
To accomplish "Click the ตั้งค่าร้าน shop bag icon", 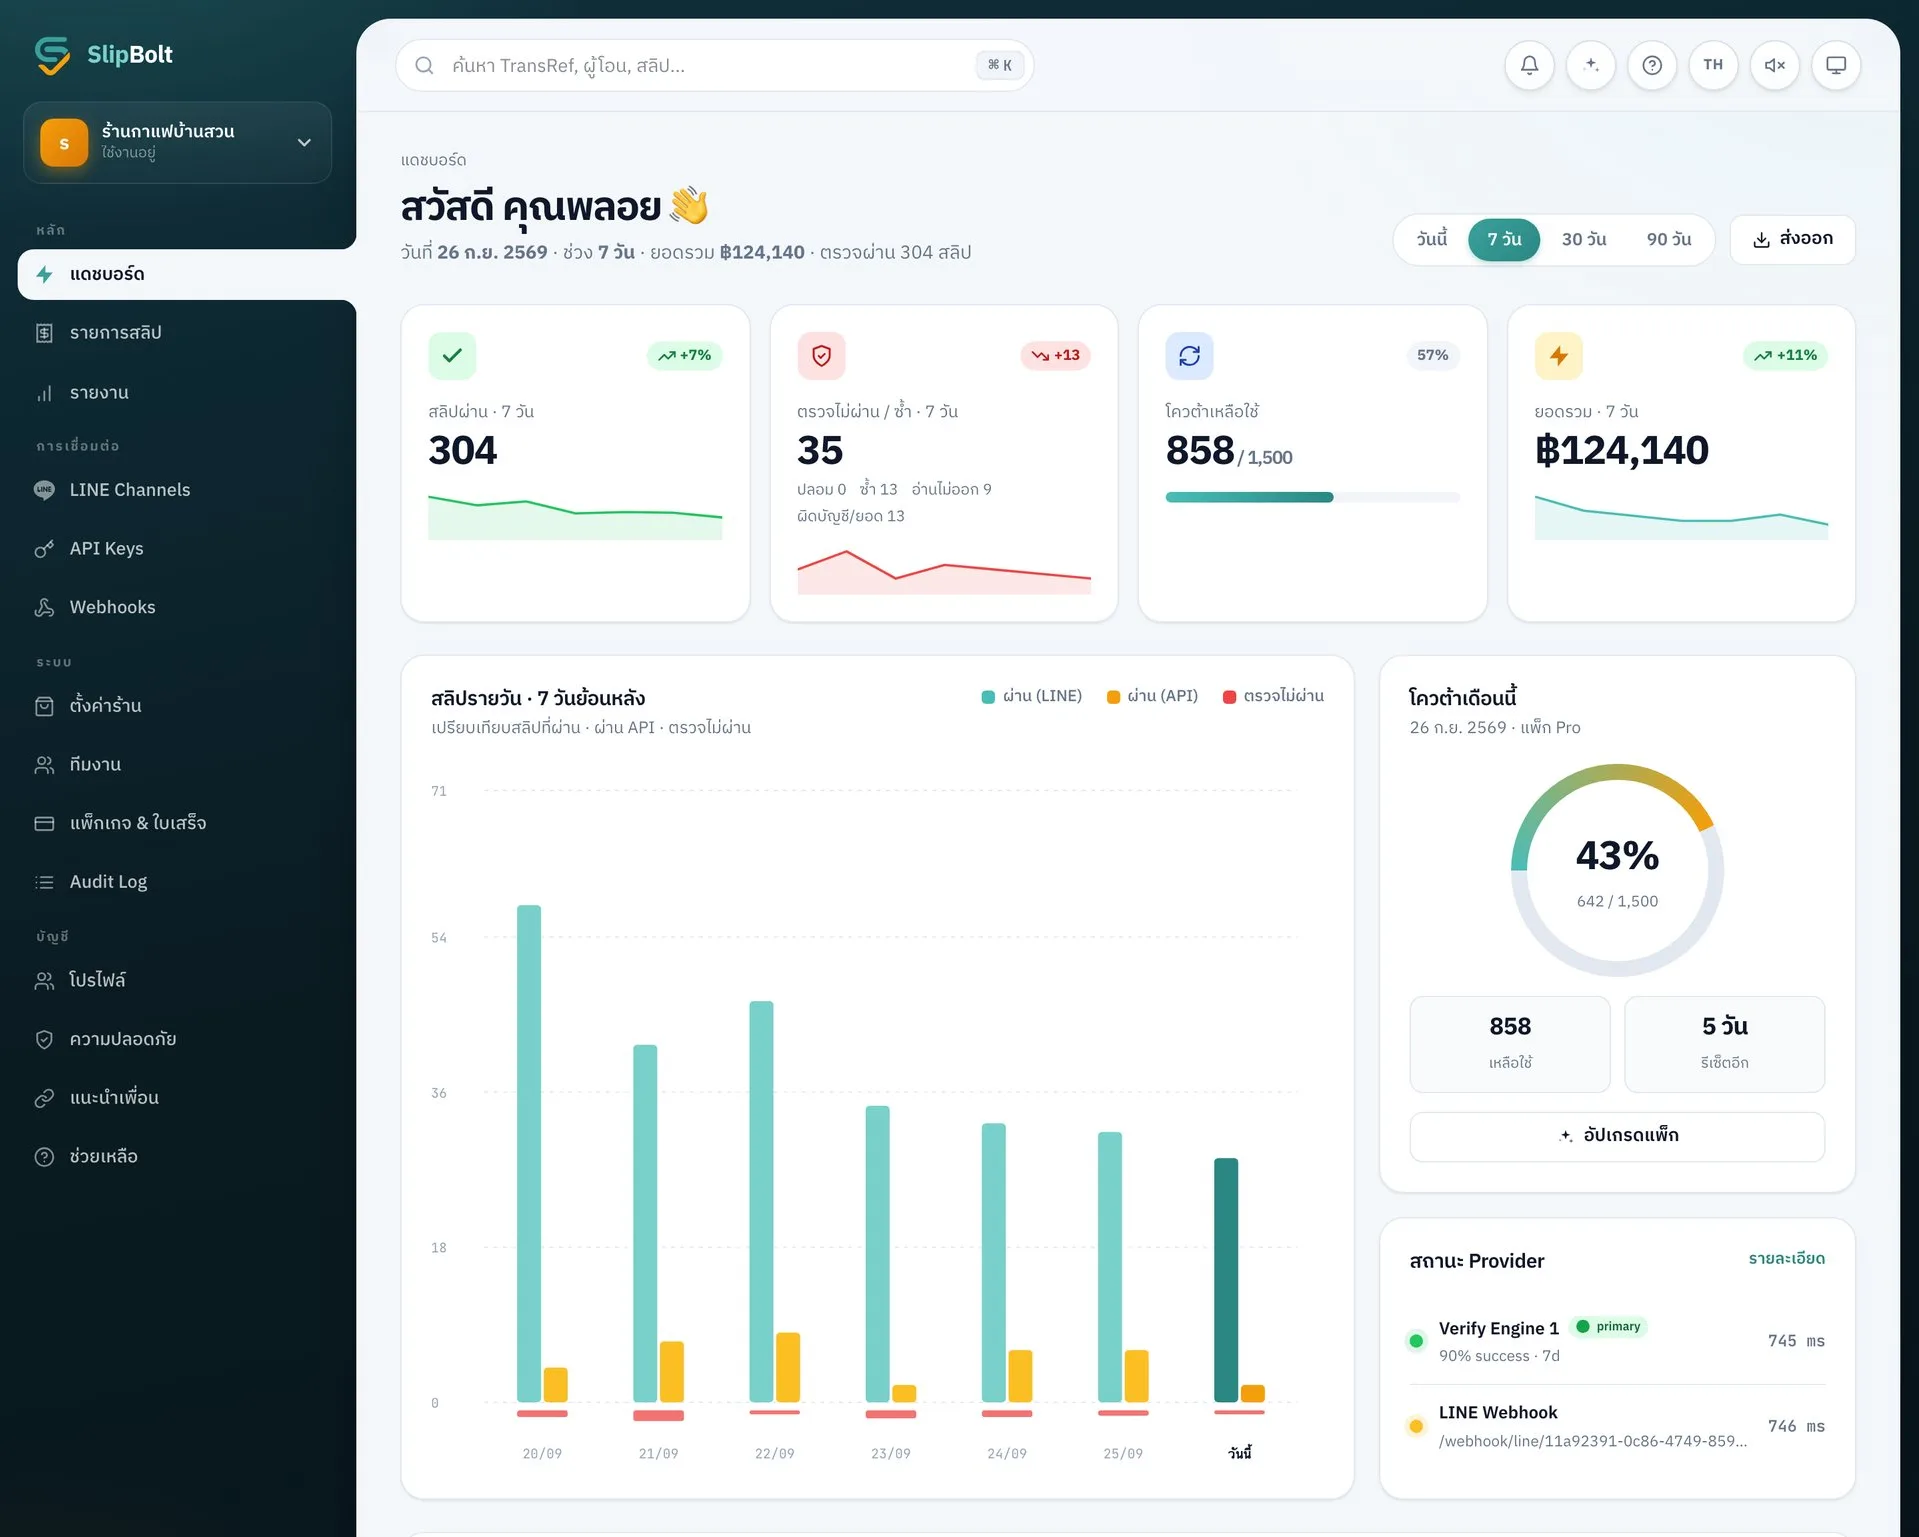I will [x=44, y=706].
